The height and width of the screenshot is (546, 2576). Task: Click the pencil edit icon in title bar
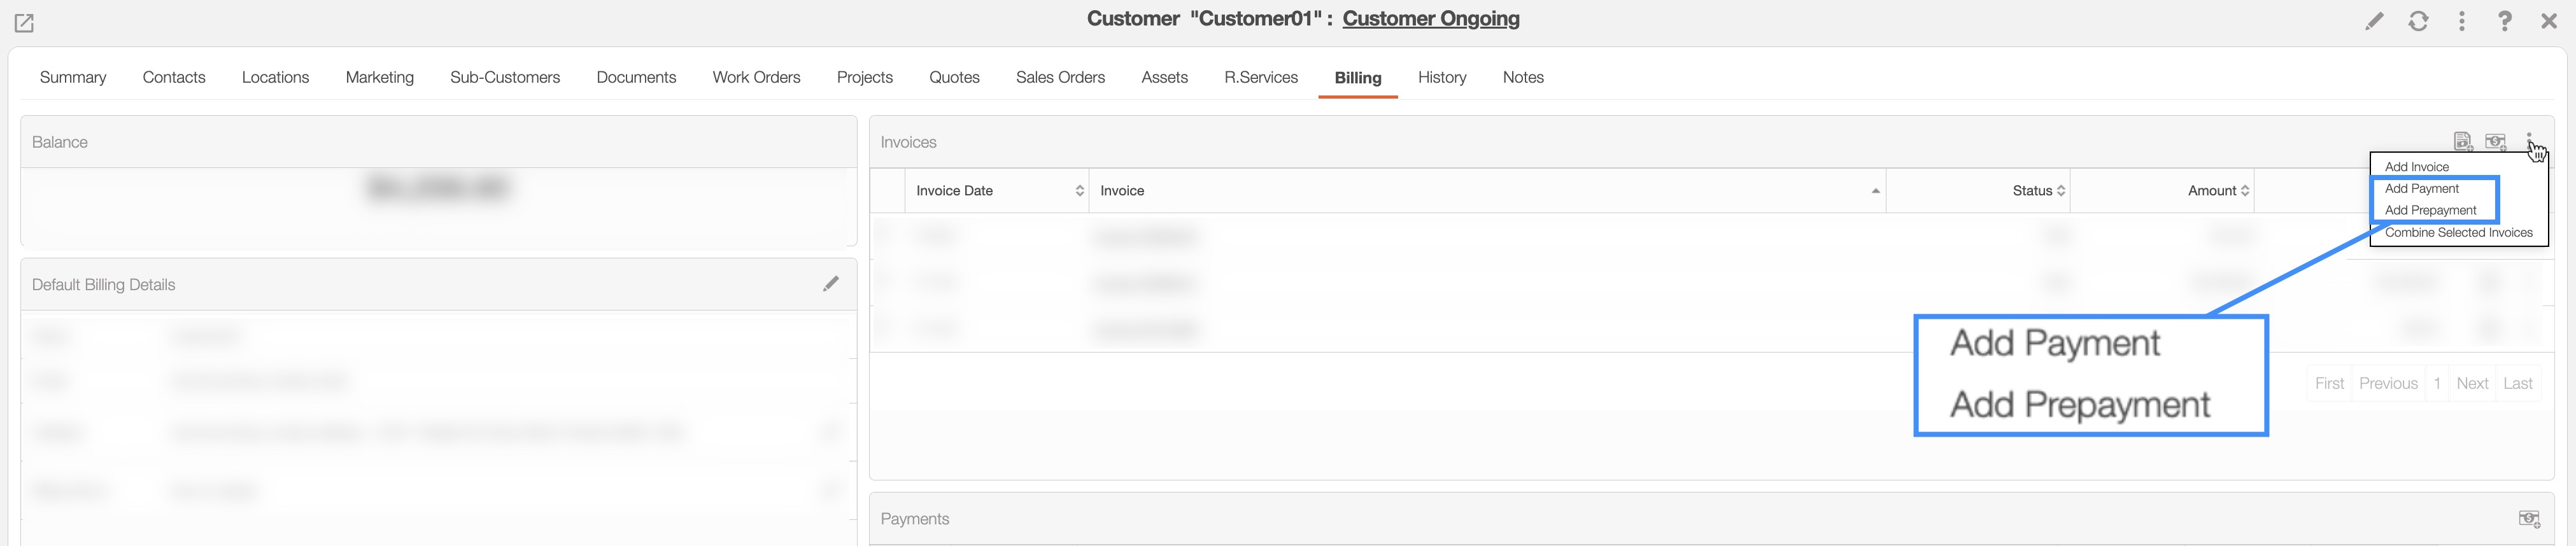pos(2373,21)
